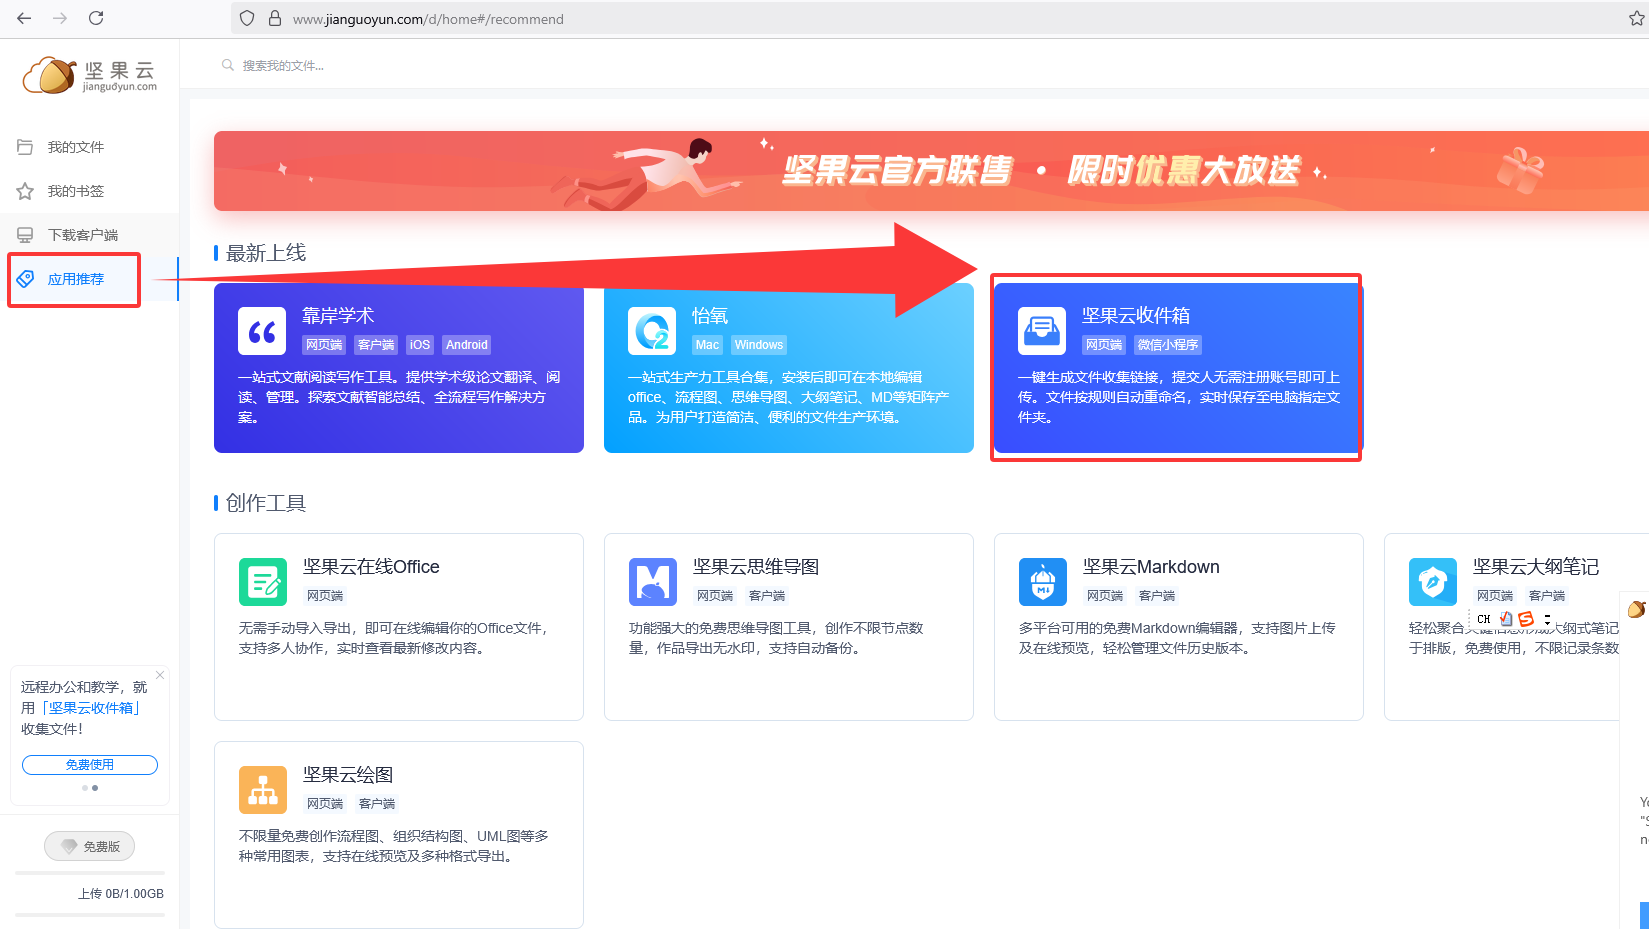1649x929 pixels.
Task: Click the address bar URL
Action: coord(428,19)
